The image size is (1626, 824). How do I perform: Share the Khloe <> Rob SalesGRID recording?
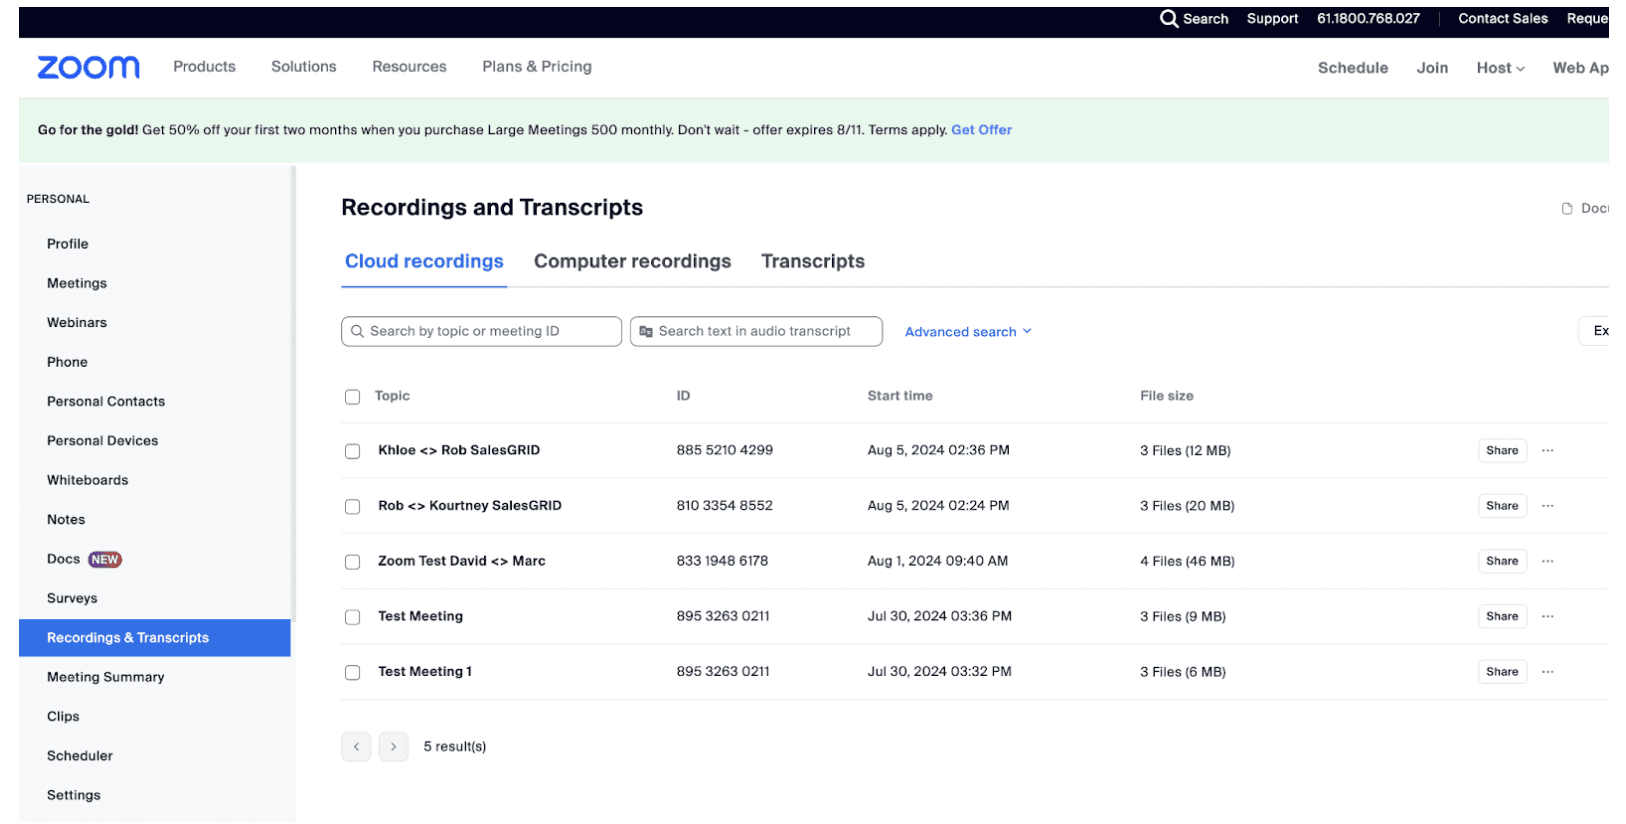point(1502,451)
